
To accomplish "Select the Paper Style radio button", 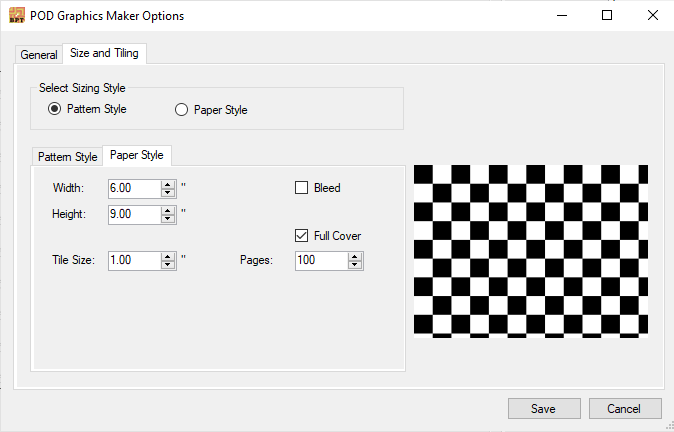I will point(181,110).
